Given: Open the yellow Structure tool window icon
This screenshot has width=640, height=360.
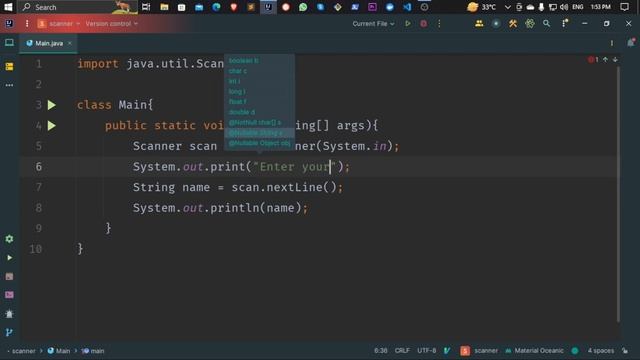Looking at the screenshot, I should click(x=9, y=67).
